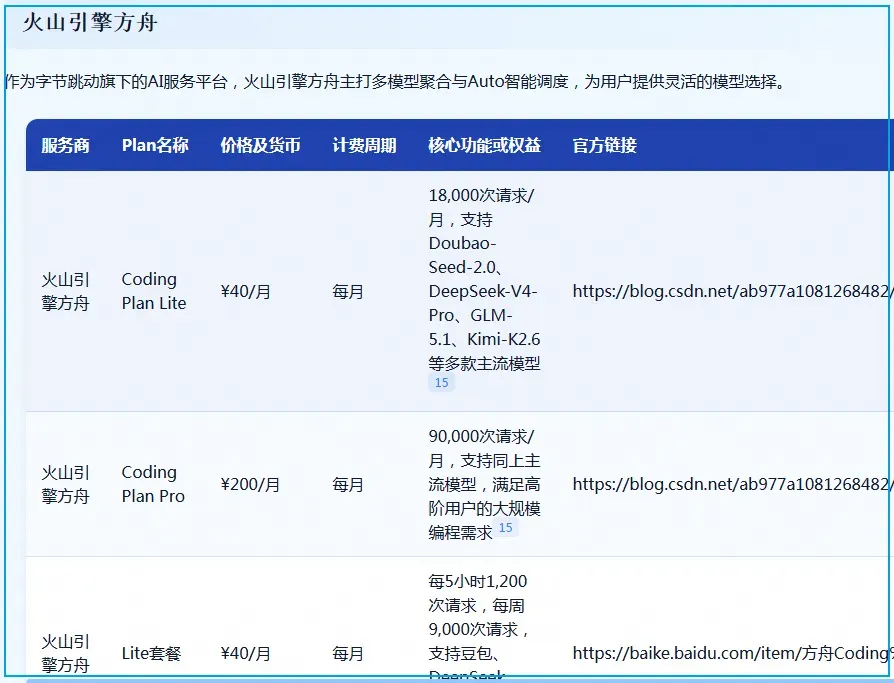
Task: Click citation badge 15 in Coding Plan Lite row
Action: pos(441,383)
